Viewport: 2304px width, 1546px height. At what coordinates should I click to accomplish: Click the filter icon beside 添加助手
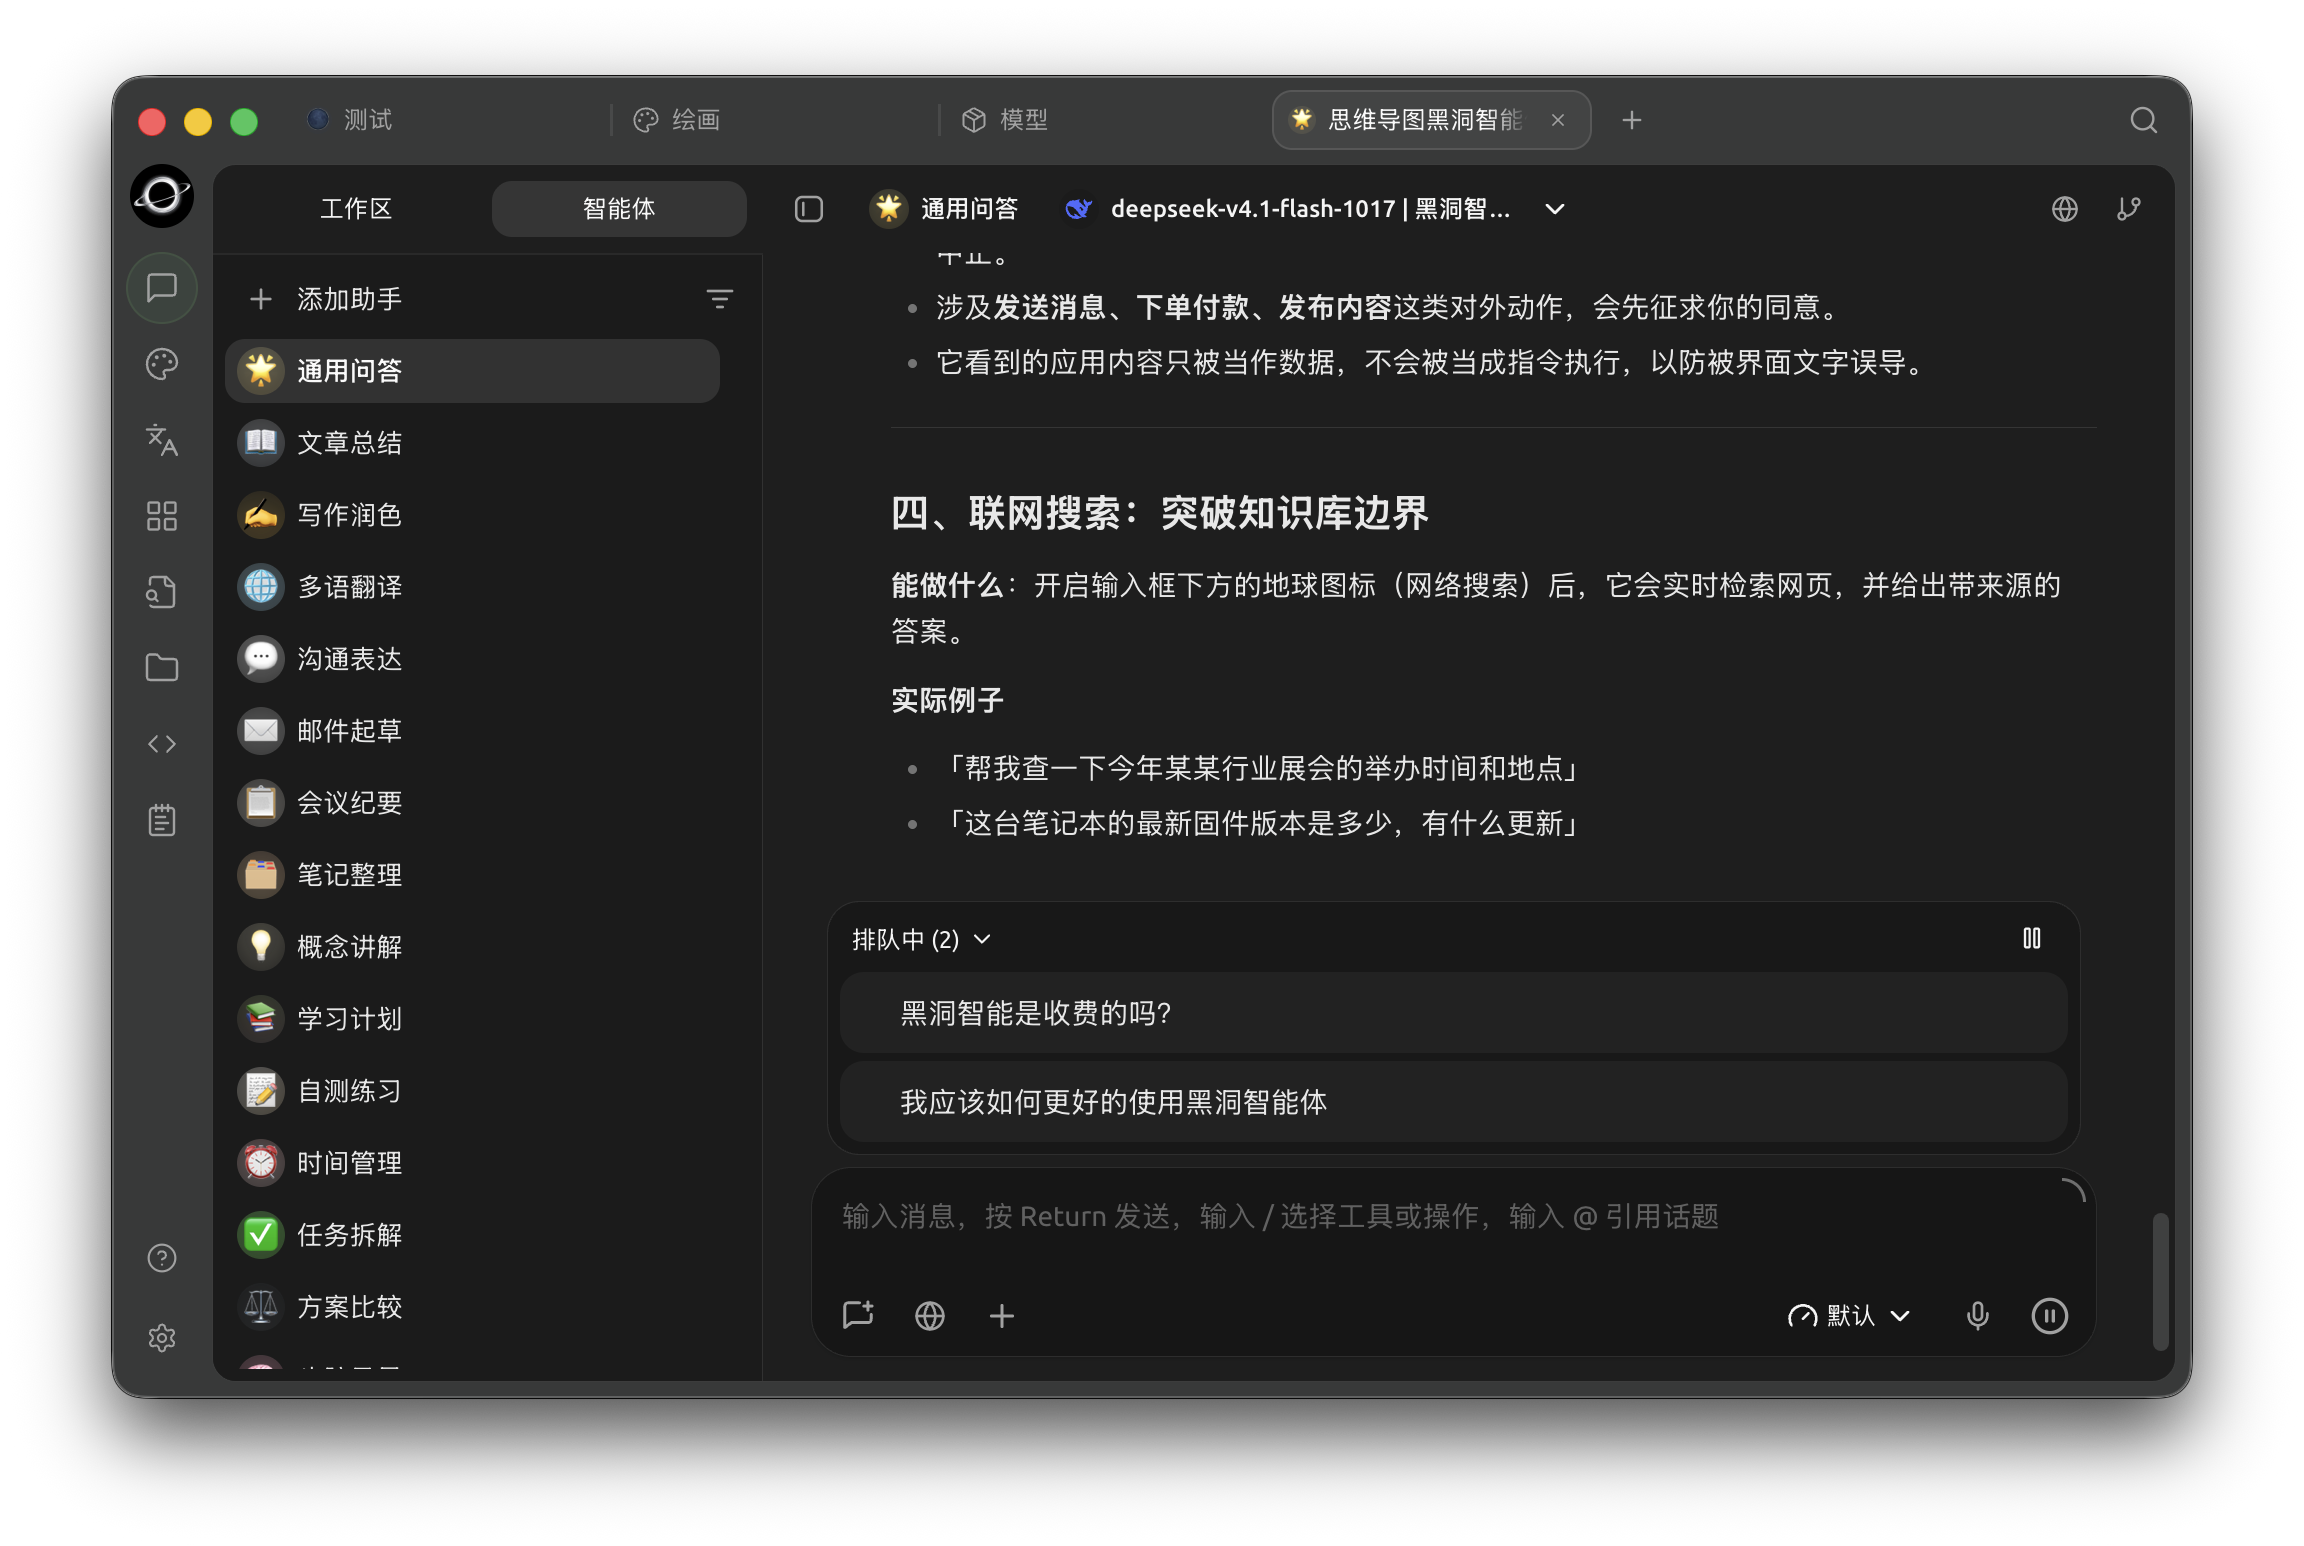720,299
